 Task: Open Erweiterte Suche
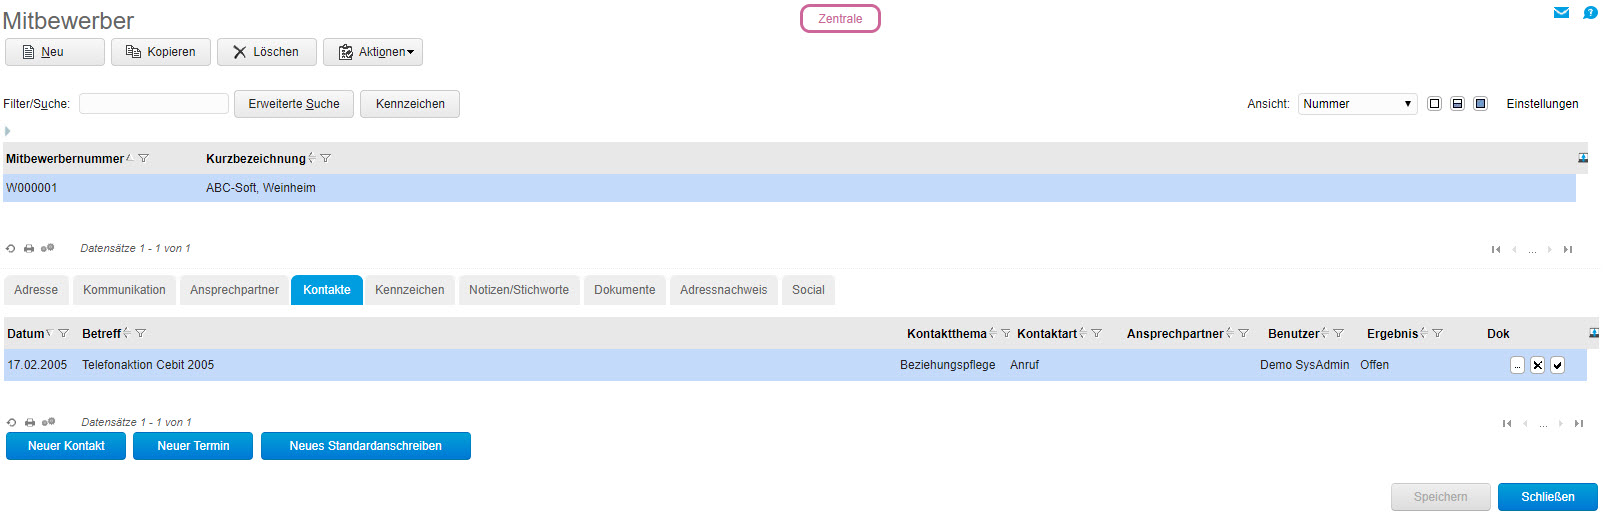pyautogui.click(x=294, y=104)
